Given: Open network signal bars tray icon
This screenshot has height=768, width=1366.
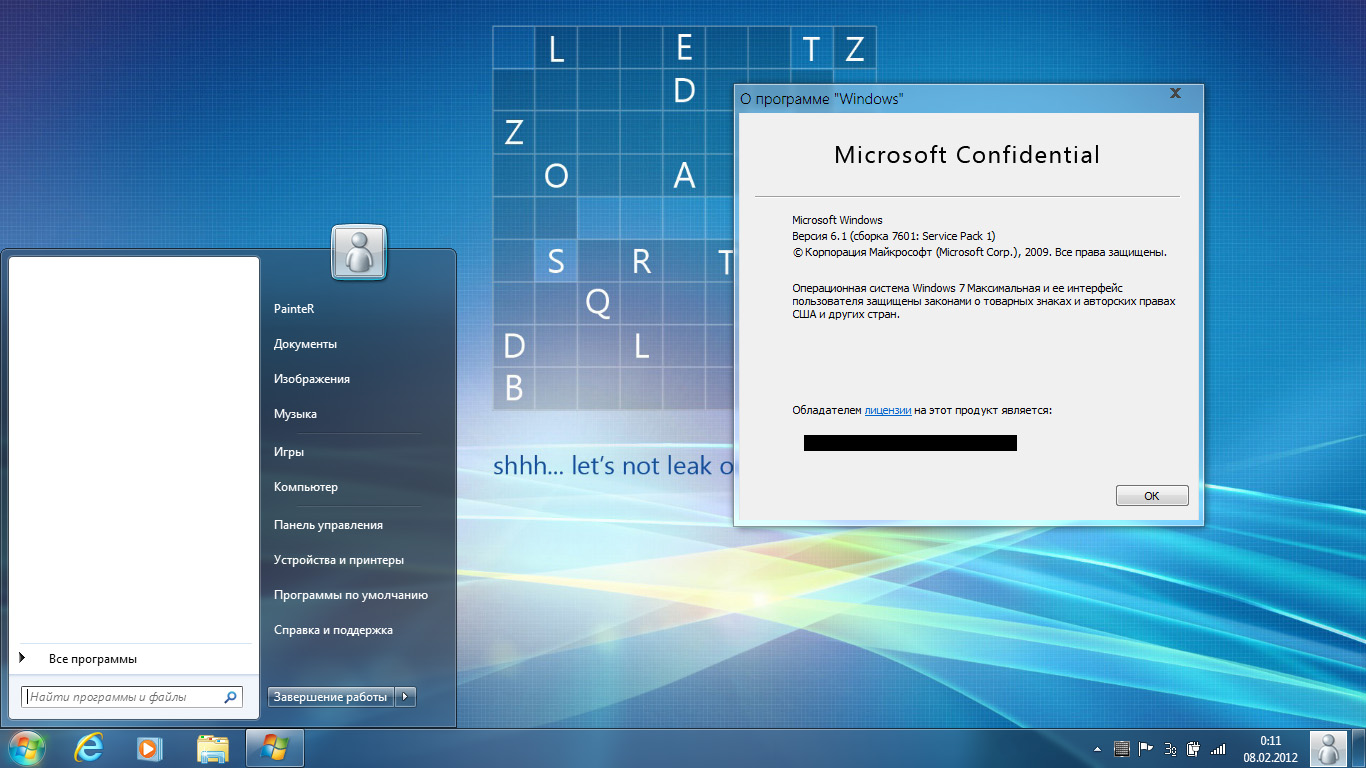Looking at the screenshot, I should point(1217,748).
